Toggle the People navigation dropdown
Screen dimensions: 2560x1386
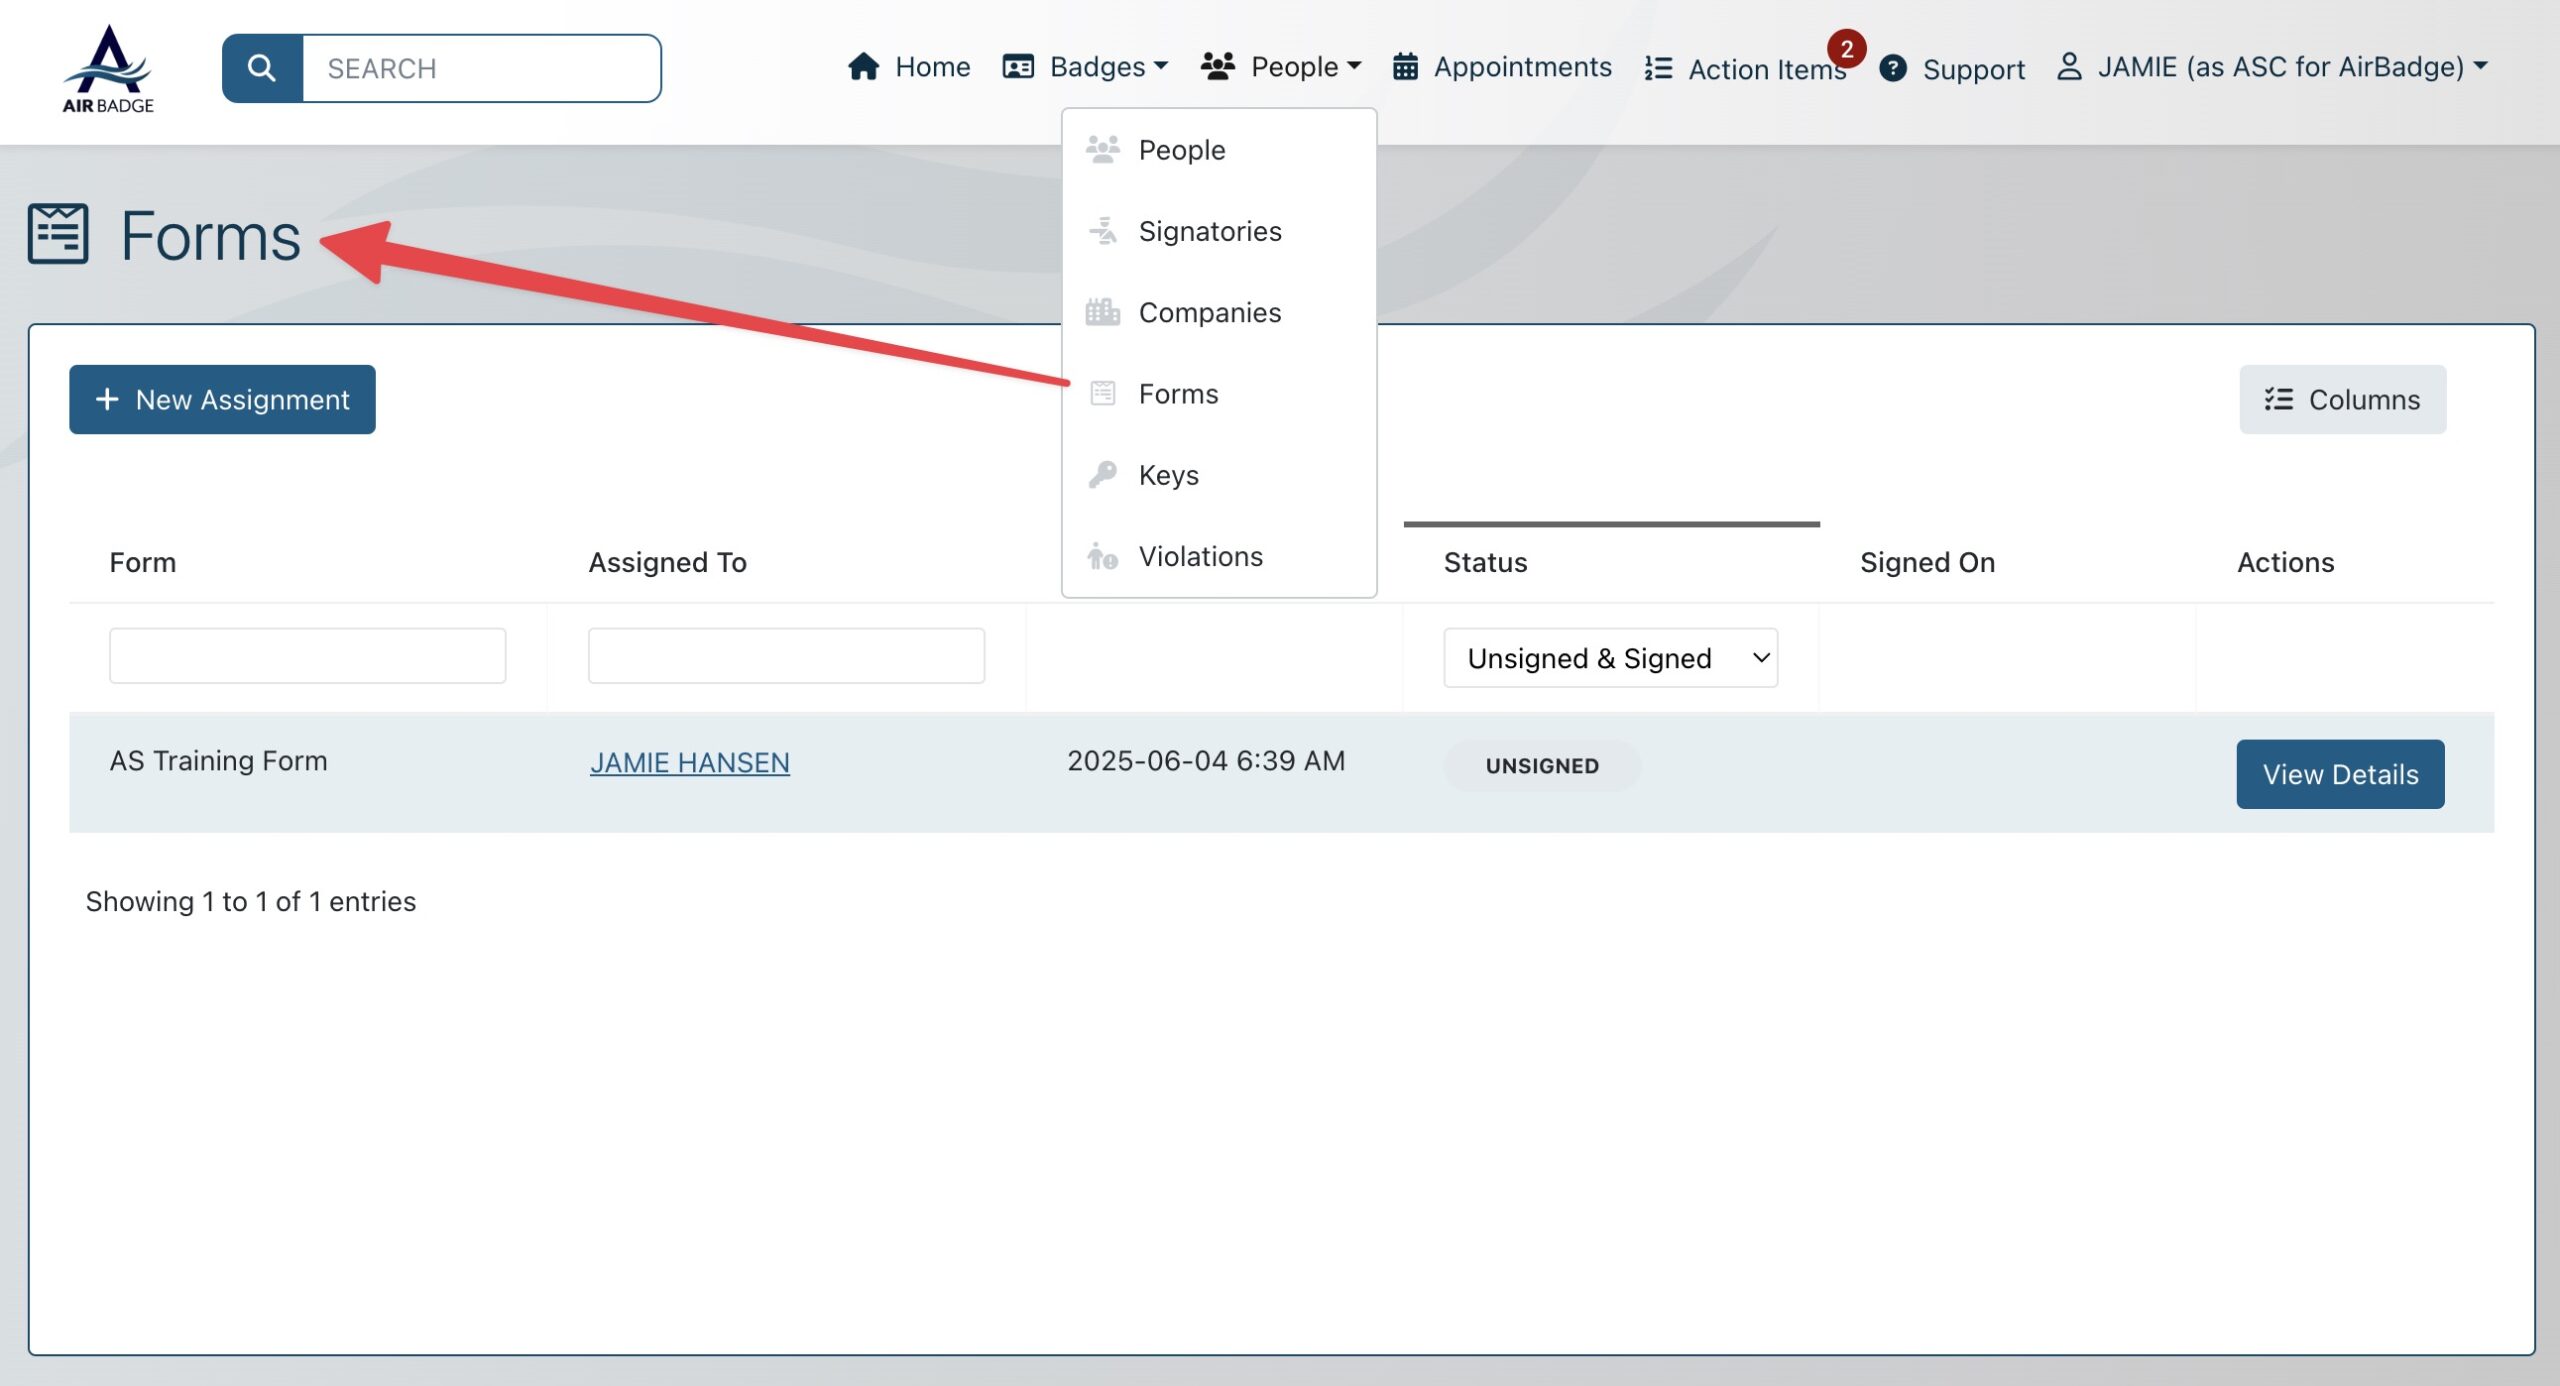click(1281, 67)
